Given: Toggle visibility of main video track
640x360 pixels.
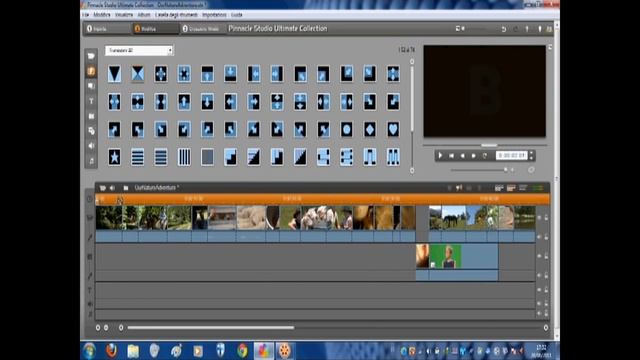Looking at the screenshot, I should 539,218.
